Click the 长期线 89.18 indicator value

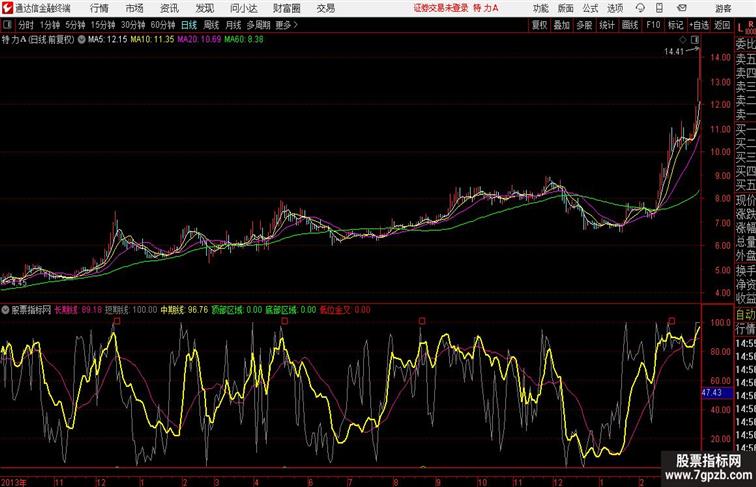(x=78, y=310)
